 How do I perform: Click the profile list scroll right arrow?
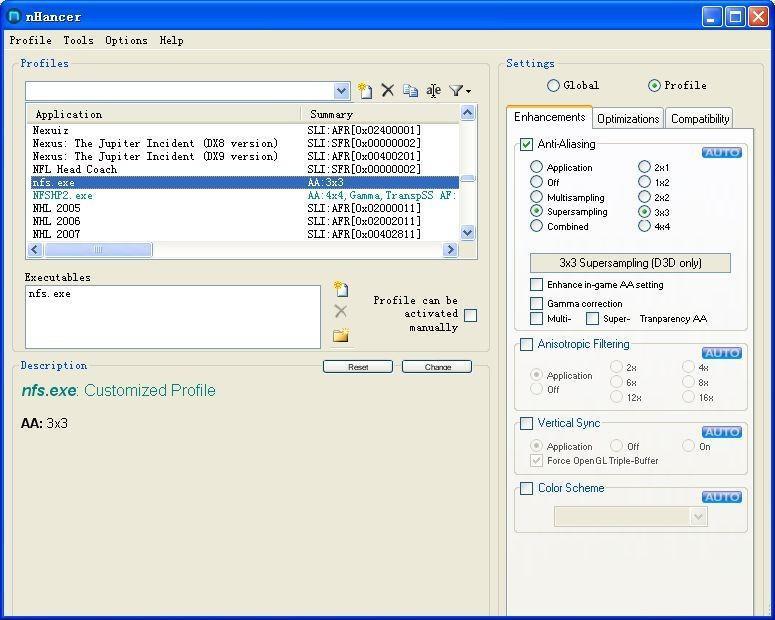click(450, 250)
